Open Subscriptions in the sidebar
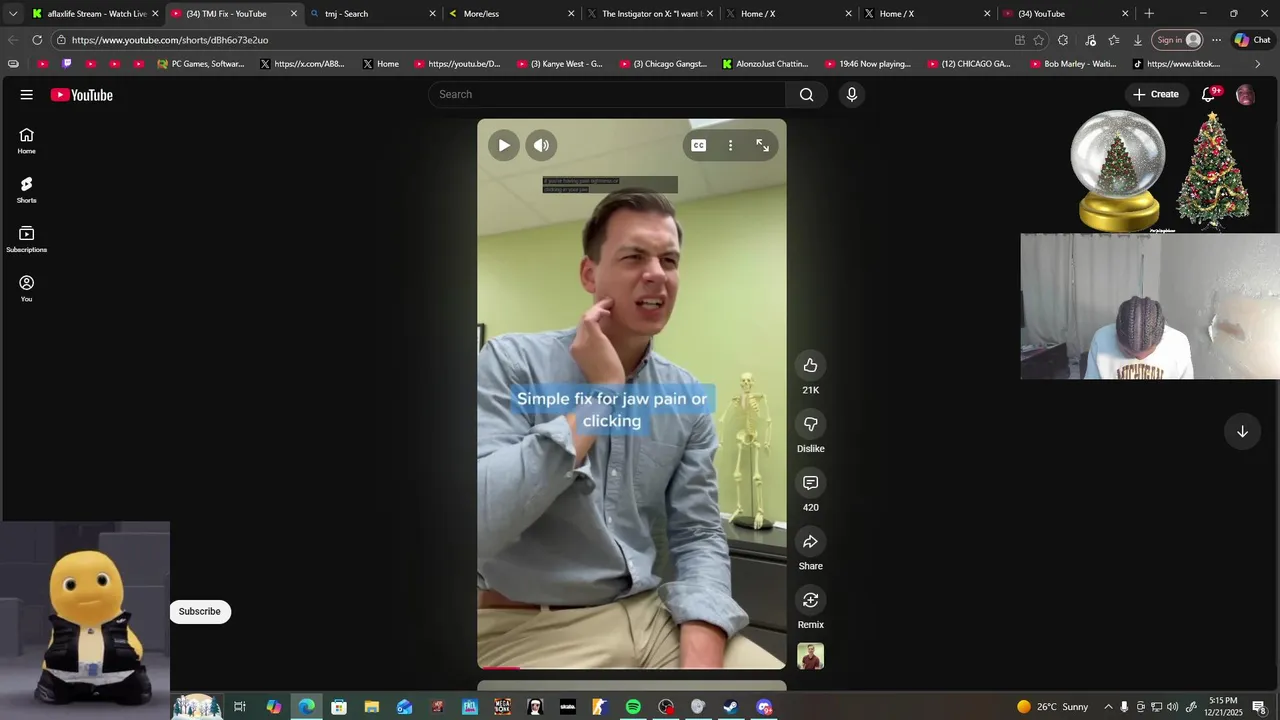 tap(27, 239)
